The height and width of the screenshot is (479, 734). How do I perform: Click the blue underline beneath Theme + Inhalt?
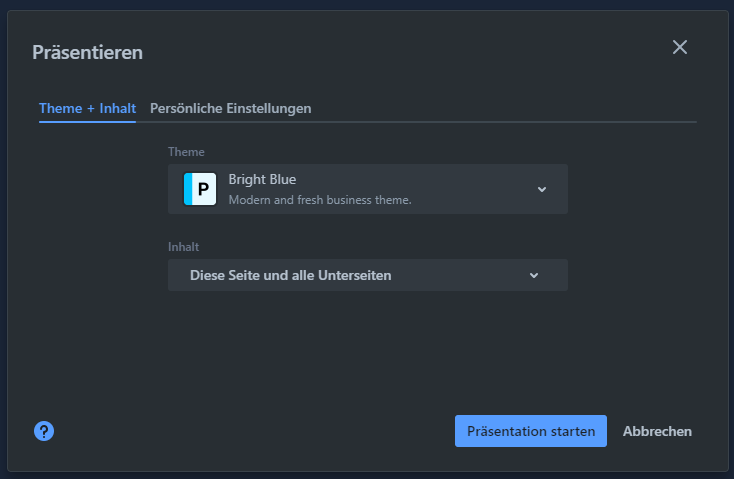[87, 122]
